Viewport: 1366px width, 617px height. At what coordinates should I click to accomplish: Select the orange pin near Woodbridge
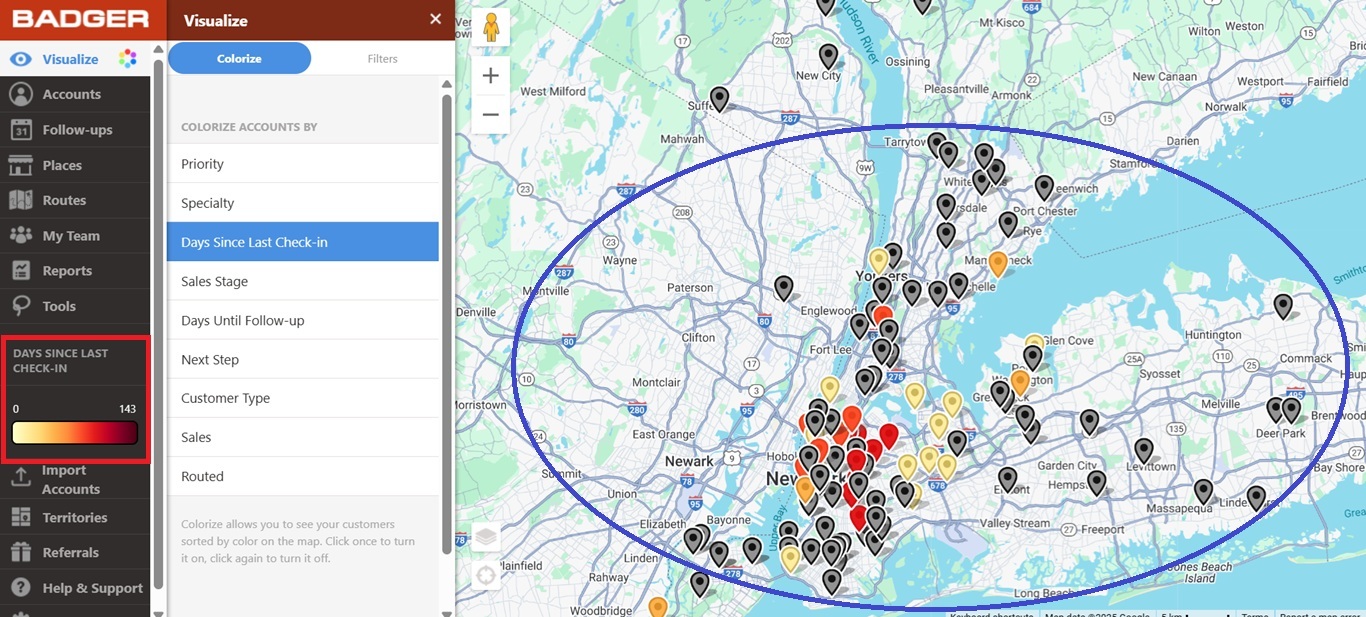point(658,607)
